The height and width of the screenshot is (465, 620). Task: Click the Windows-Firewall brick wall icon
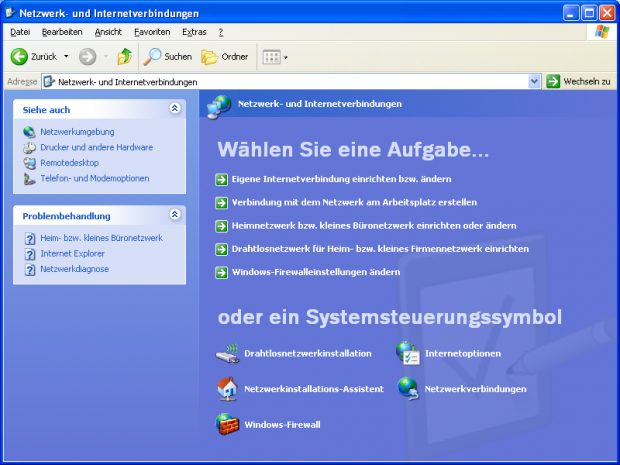click(x=227, y=424)
